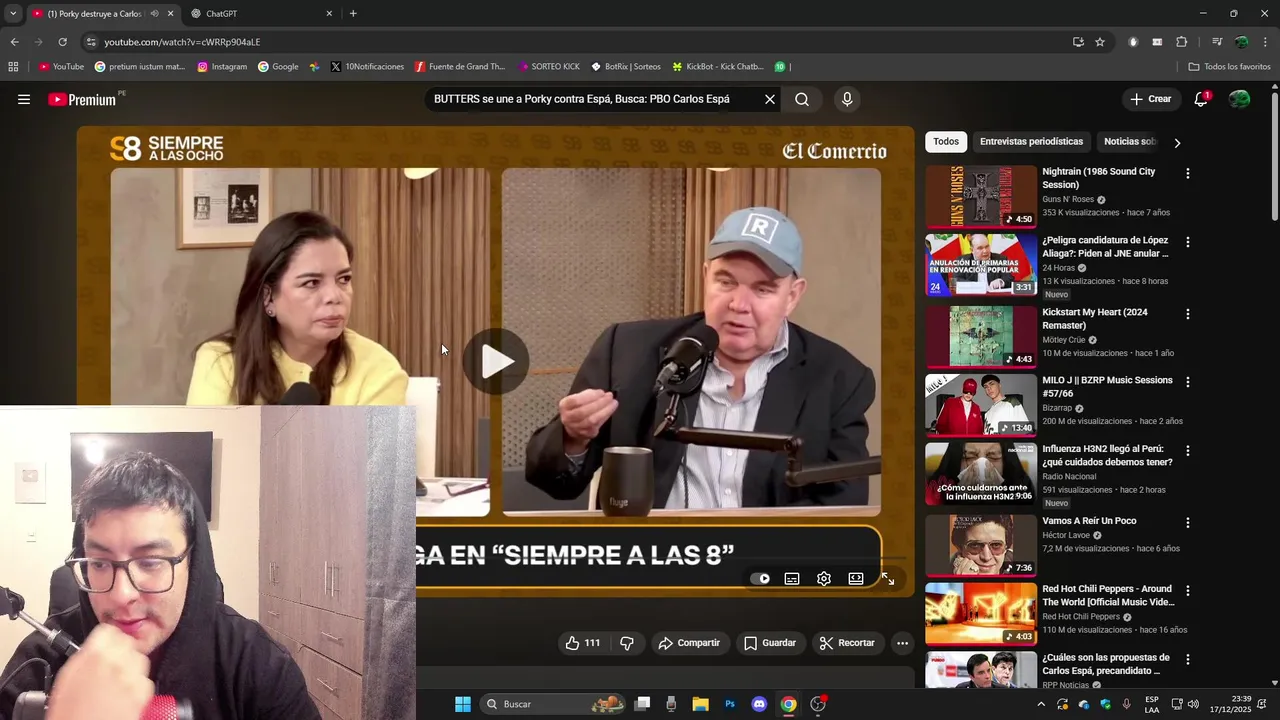This screenshot has height=720, width=1280.
Task: Open options for MILO J BZRP video
Action: pos(1188,382)
